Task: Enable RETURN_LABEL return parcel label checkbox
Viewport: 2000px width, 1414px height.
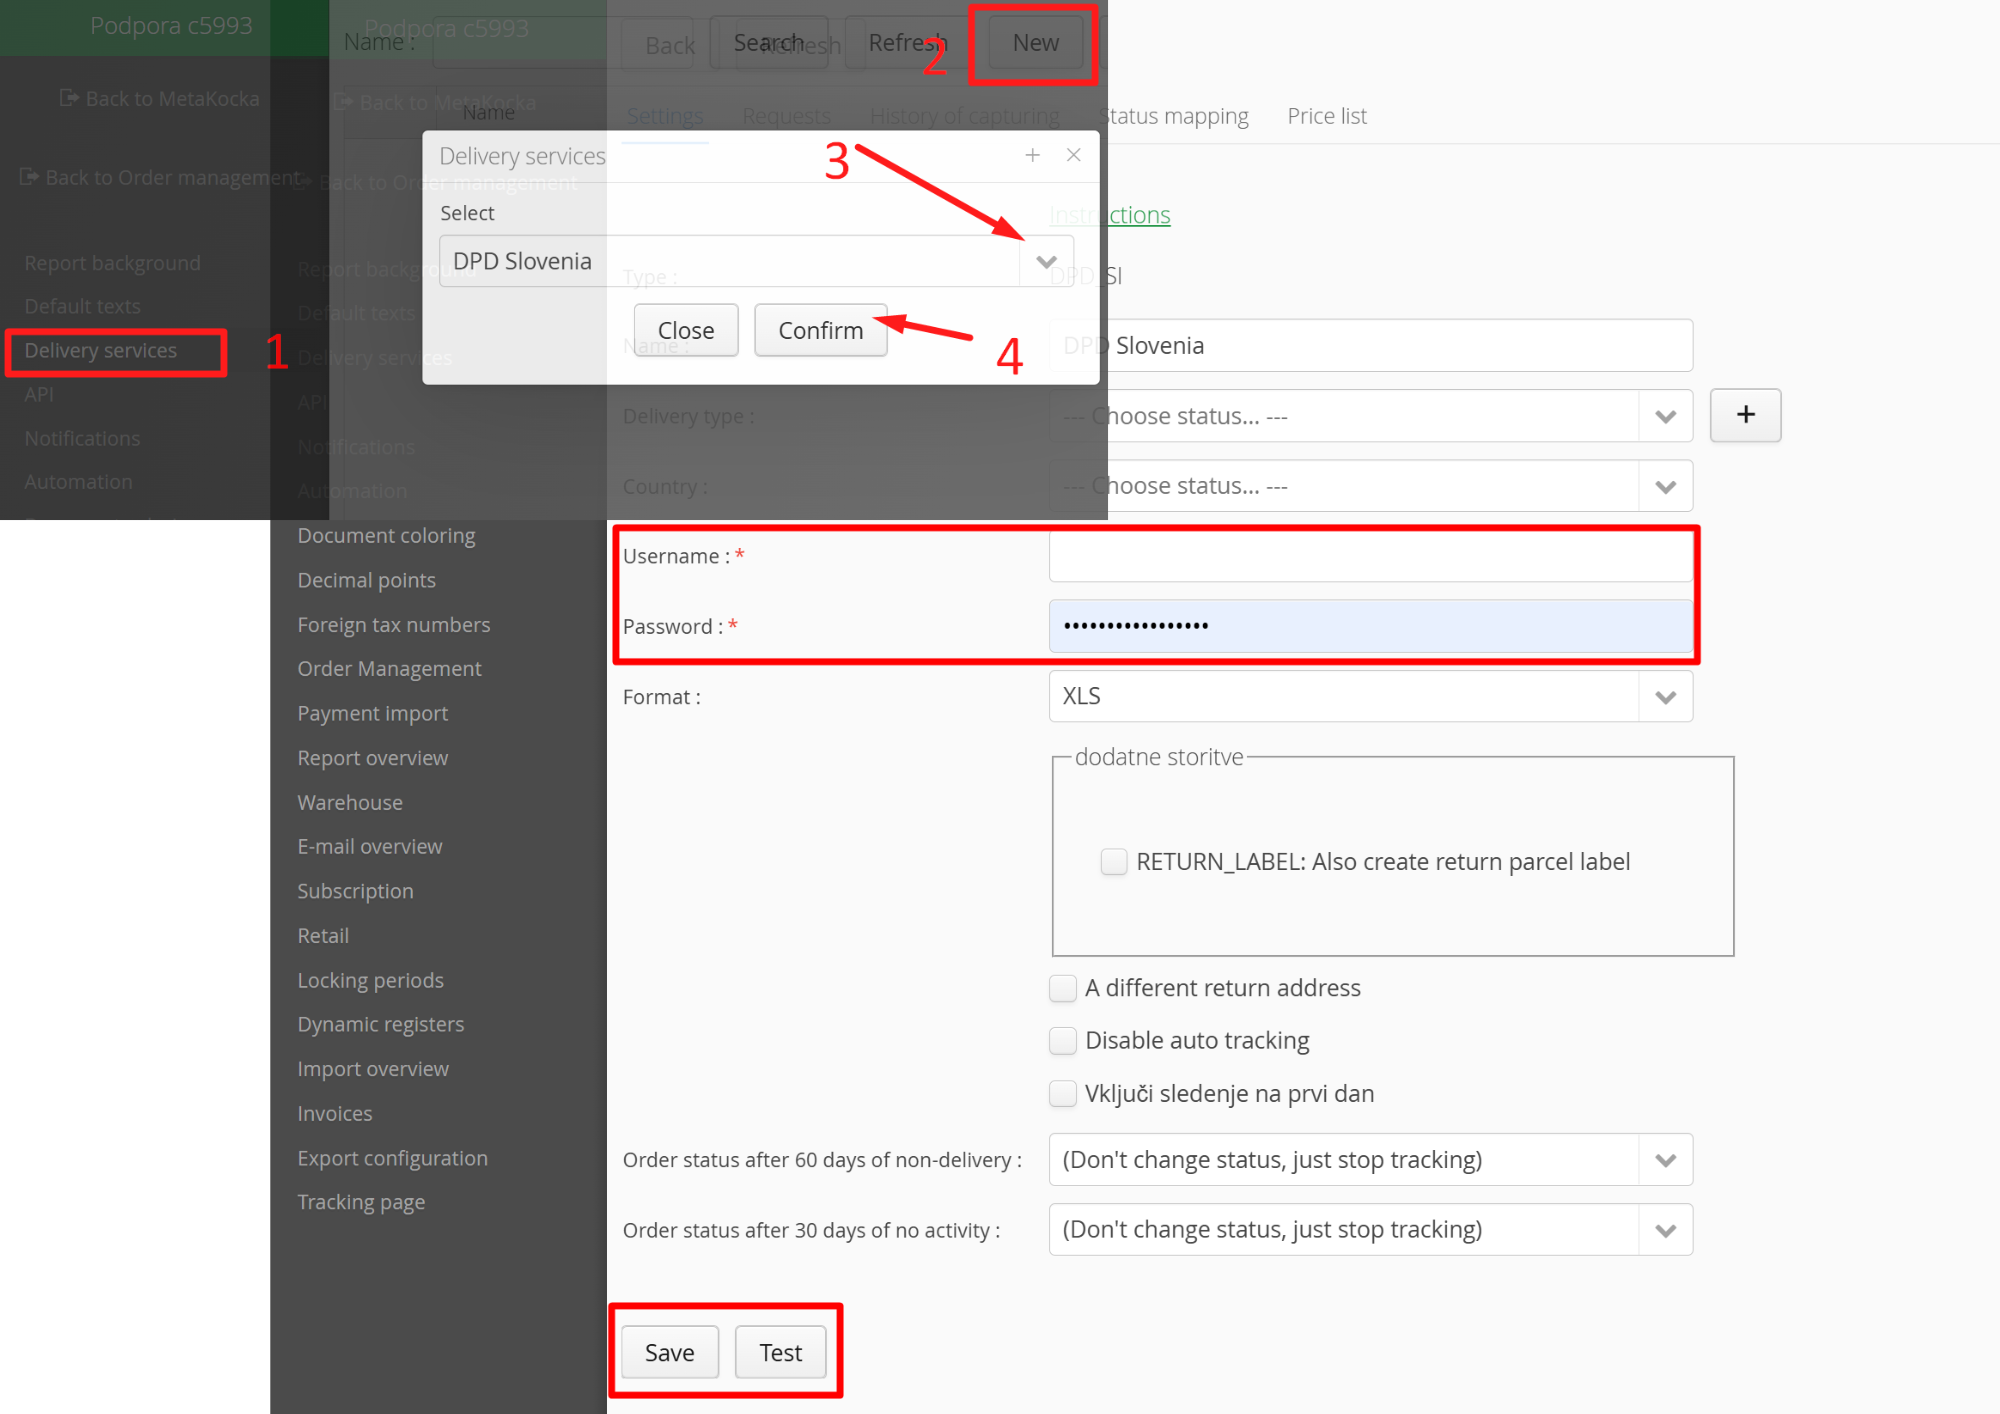Action: [x=1113, y=861]
